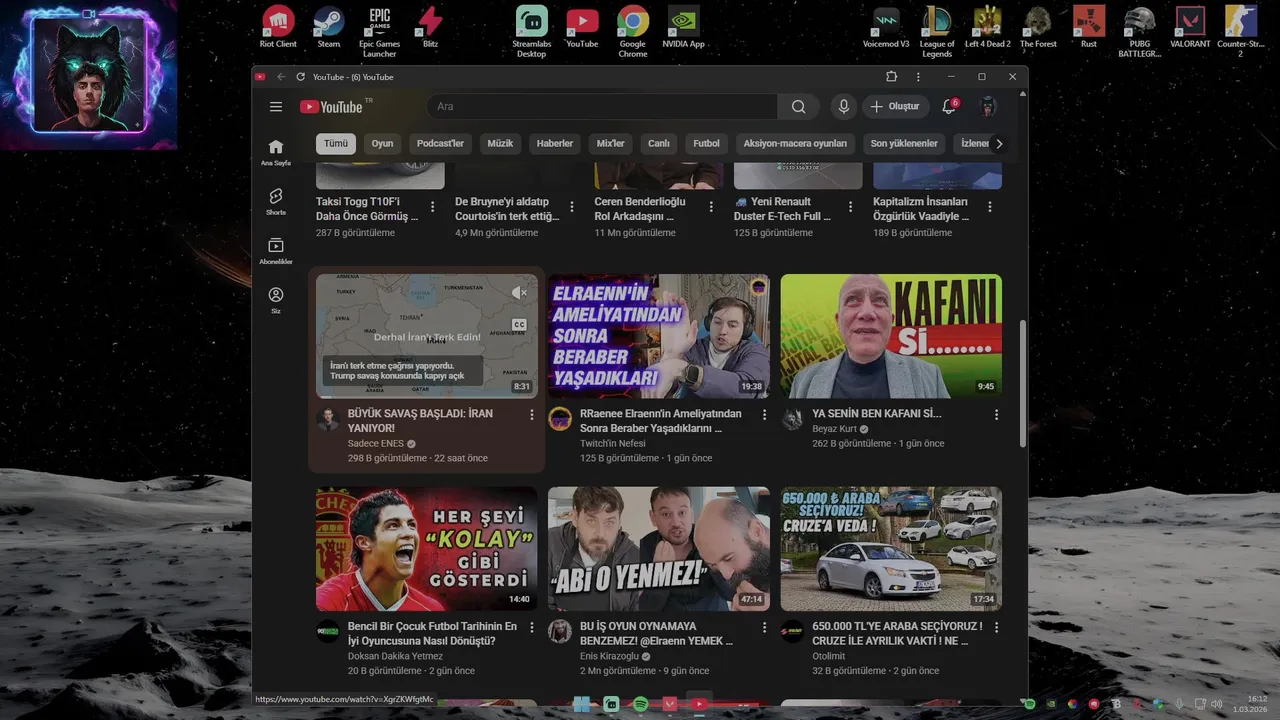Open the extensions puzzle icon
This screenshot has width=1280, height=720.
891,77
